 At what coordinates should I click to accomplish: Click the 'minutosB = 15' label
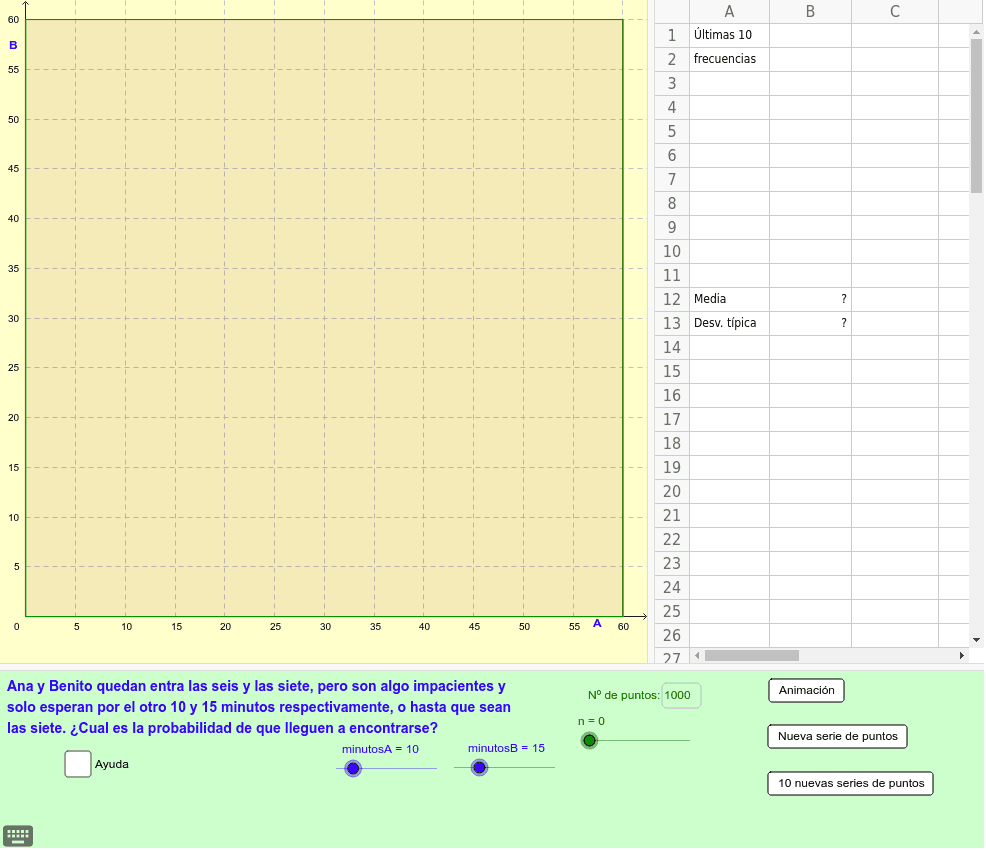[x=506, y=748]
